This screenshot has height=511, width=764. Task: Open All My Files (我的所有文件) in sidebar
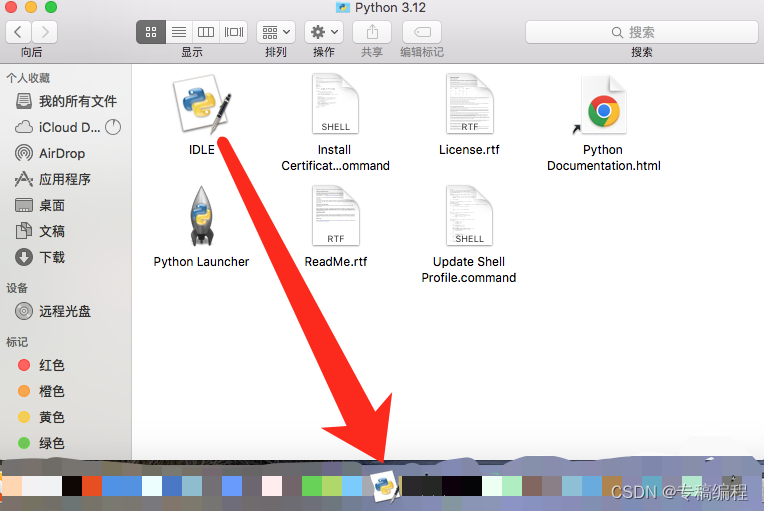(66, 101)
